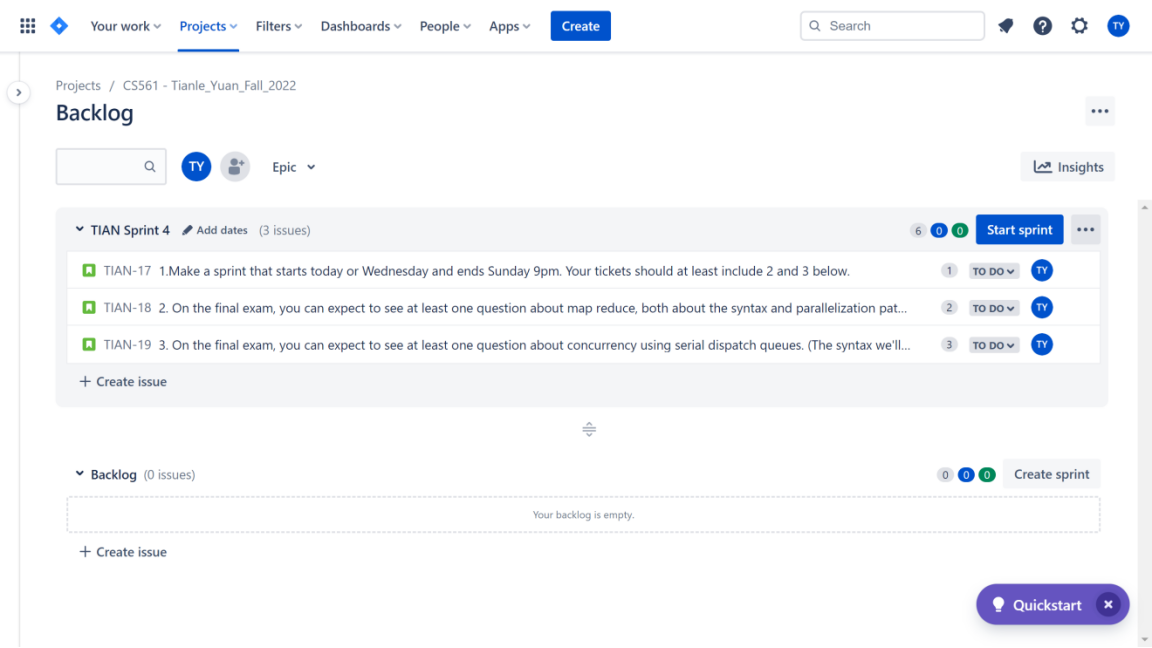Close the Quickstart panel
1152x648 pixels.
point(1108,605)
